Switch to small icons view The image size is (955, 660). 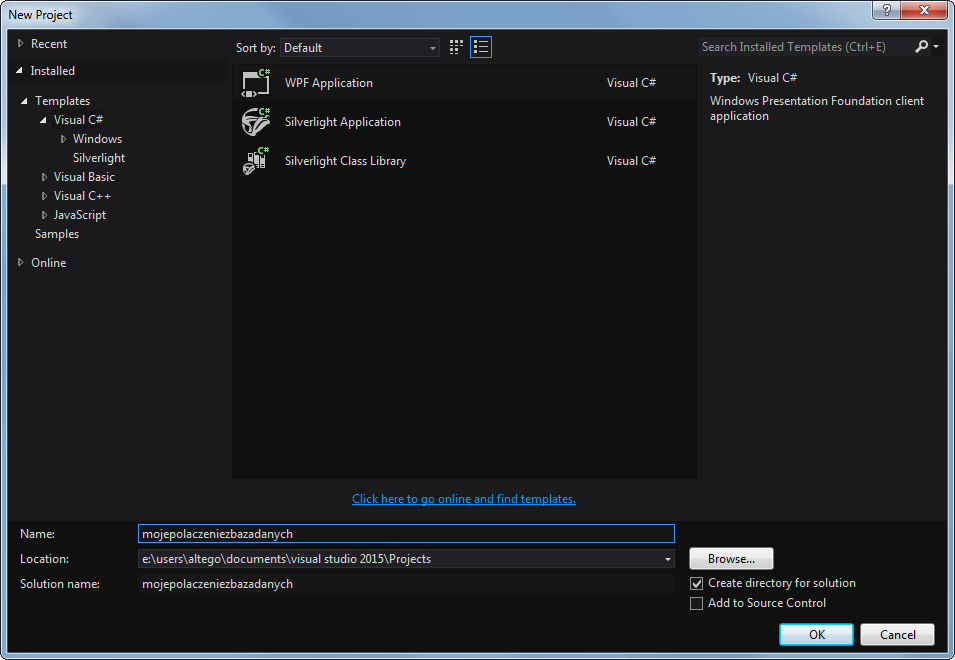click(456, 47)
